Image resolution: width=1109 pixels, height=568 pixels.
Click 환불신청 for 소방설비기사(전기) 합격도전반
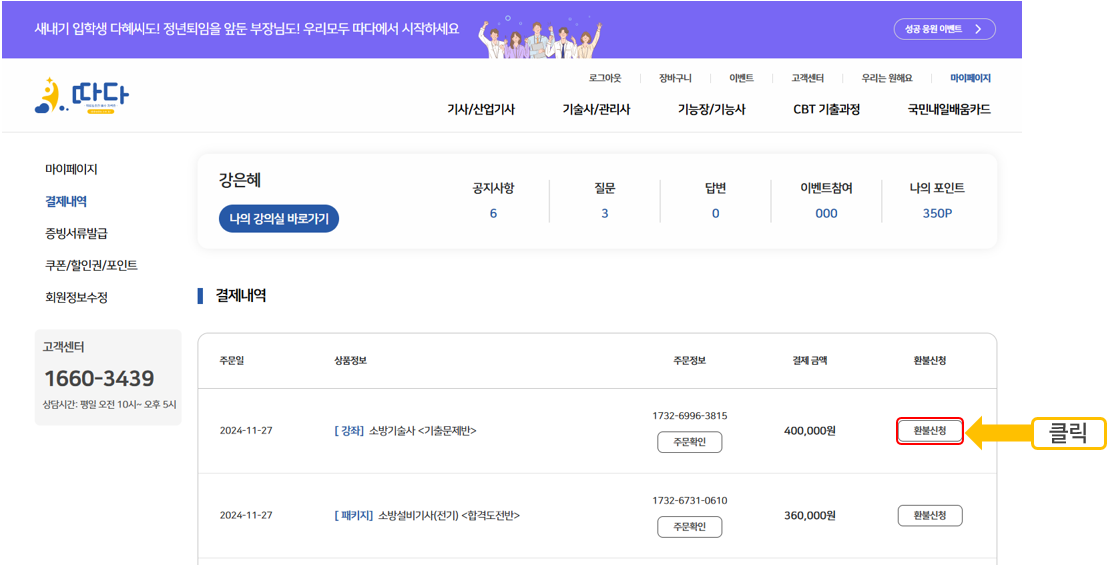tap(930, 515)
